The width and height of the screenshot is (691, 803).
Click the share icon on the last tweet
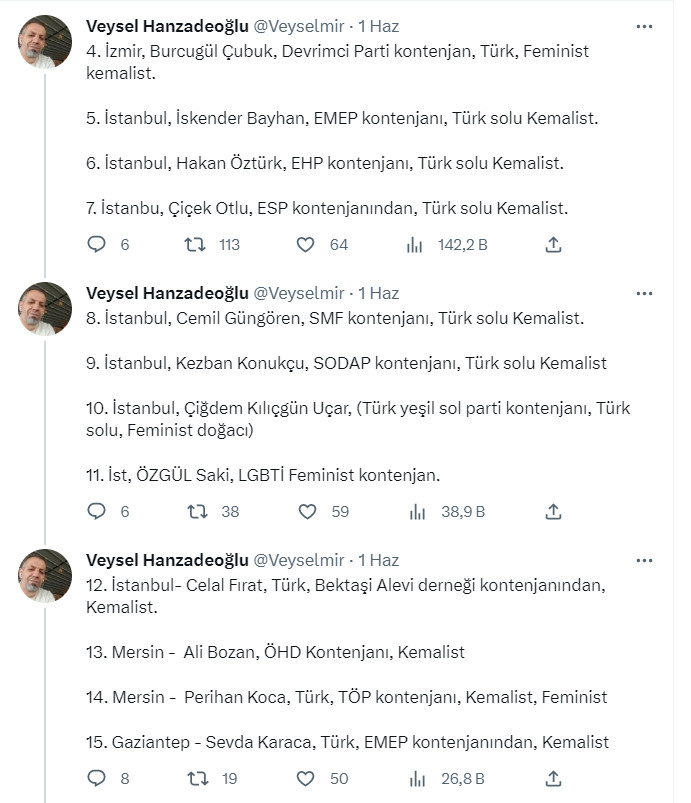click(553, 778)
